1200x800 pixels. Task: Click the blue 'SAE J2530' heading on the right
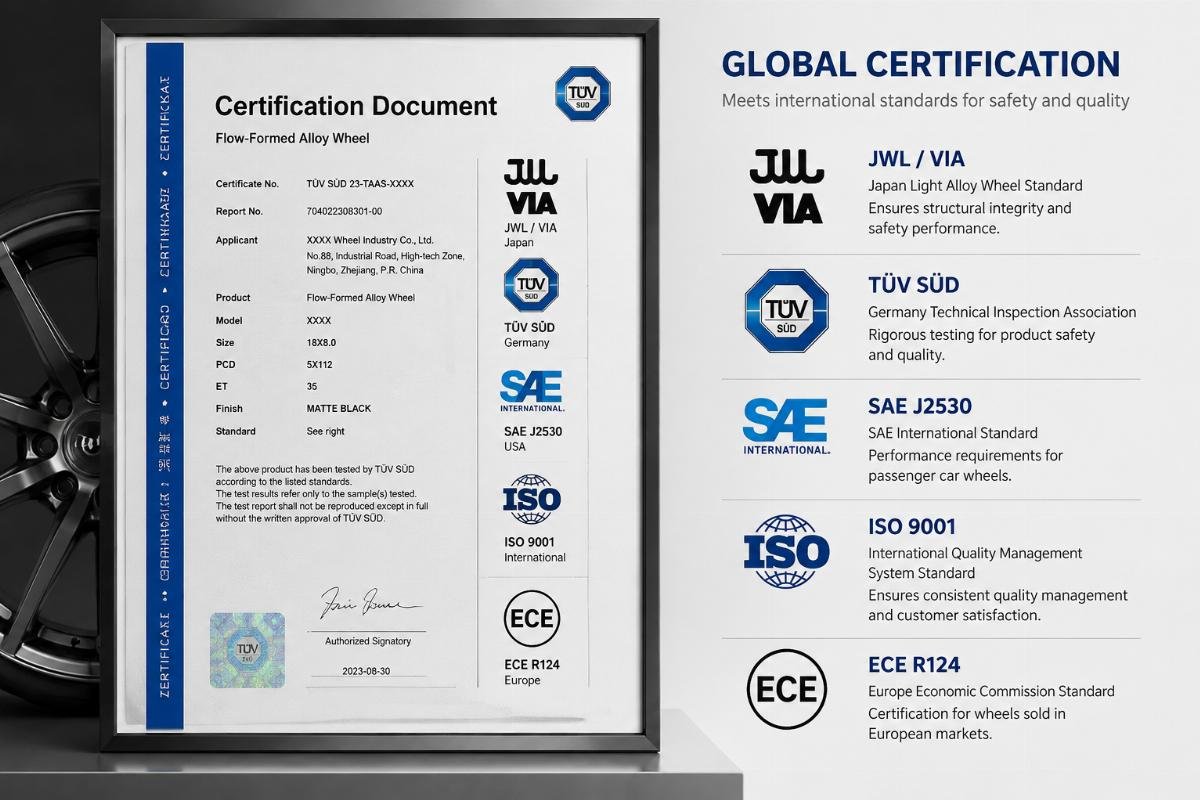pyautogui.click(x=920, y=406)
